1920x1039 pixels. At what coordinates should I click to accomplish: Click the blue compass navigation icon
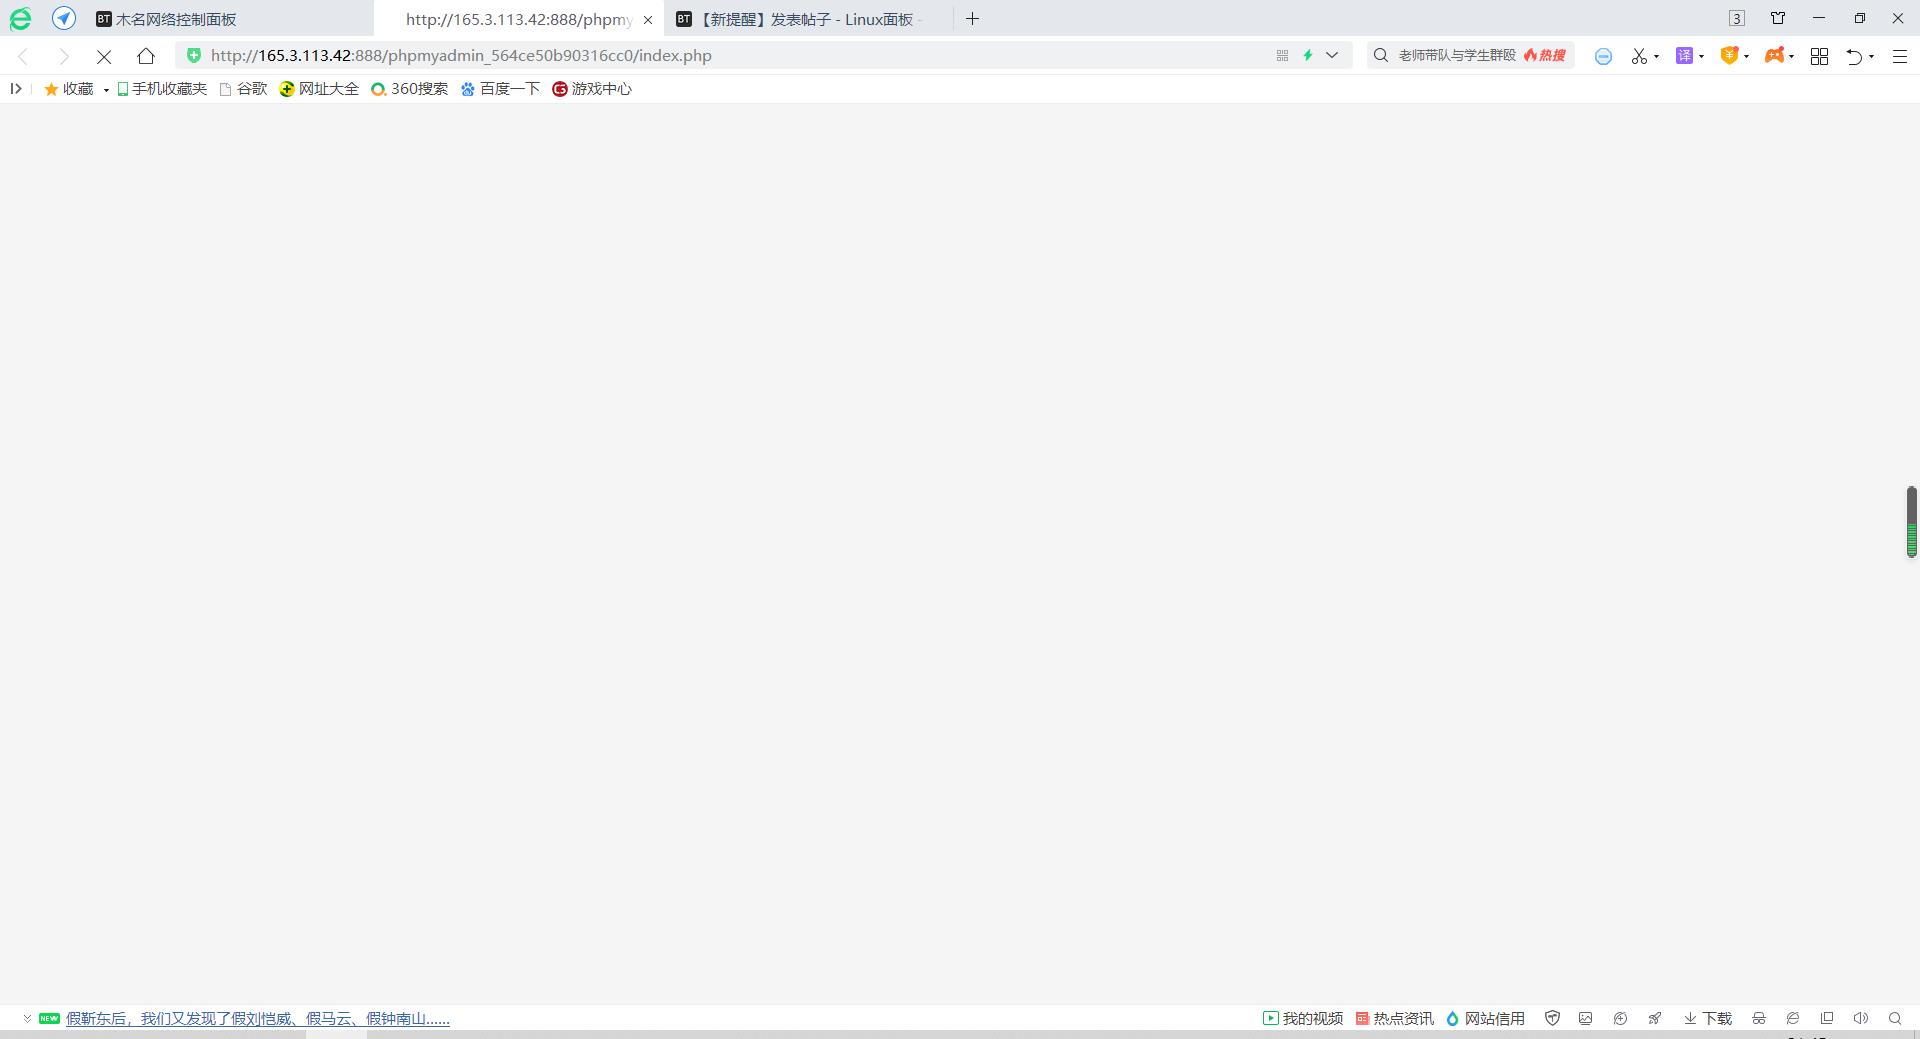coord(64,18)
